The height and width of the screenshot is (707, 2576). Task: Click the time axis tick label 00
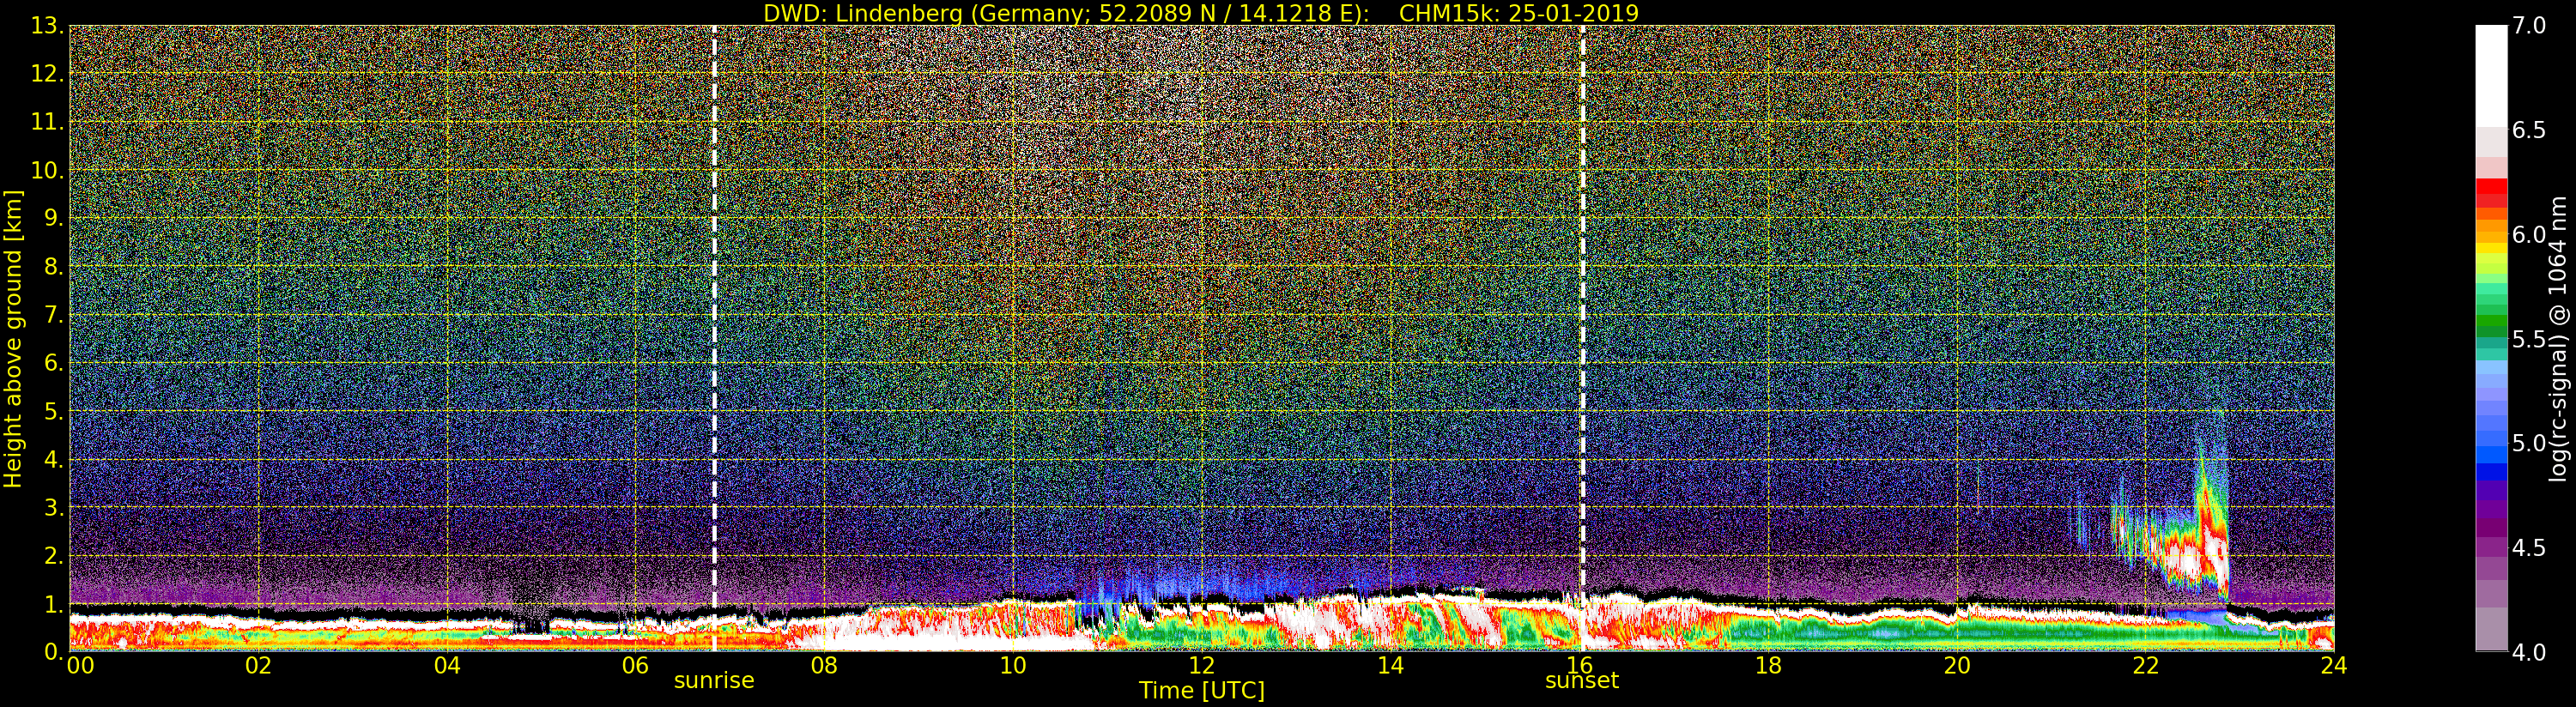tap(80, 665)
